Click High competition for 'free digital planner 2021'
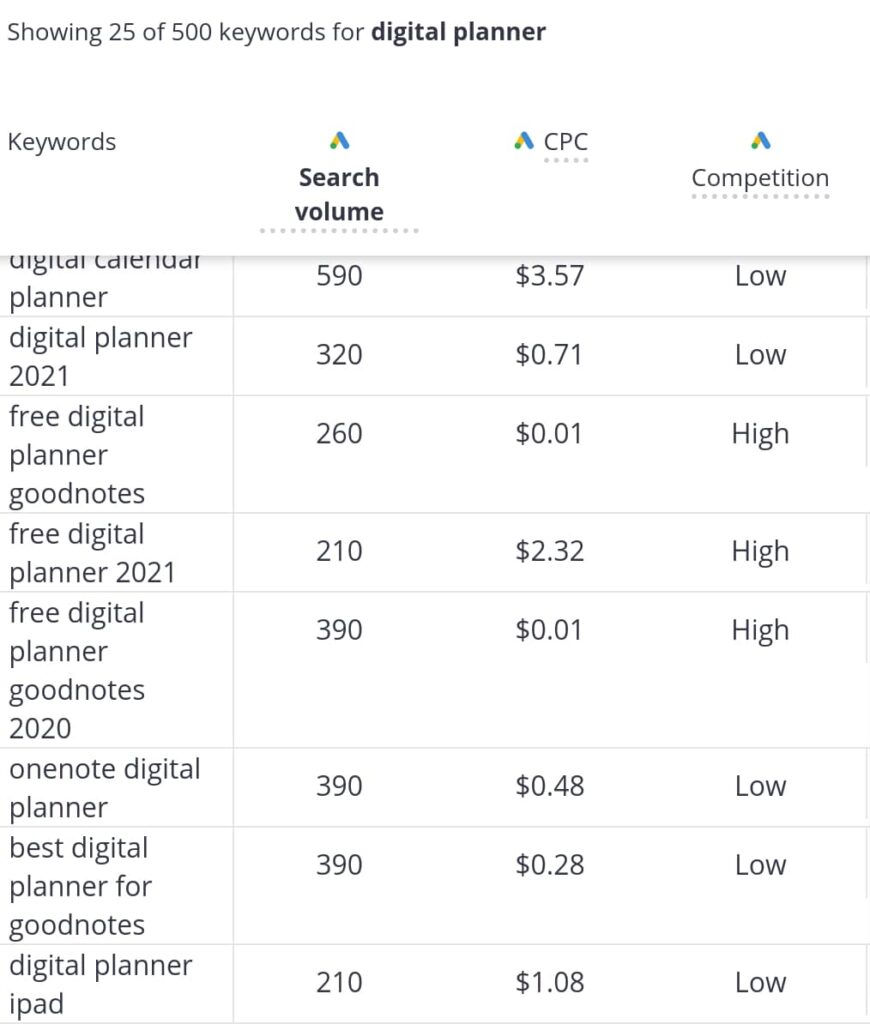 coord(760,551)
